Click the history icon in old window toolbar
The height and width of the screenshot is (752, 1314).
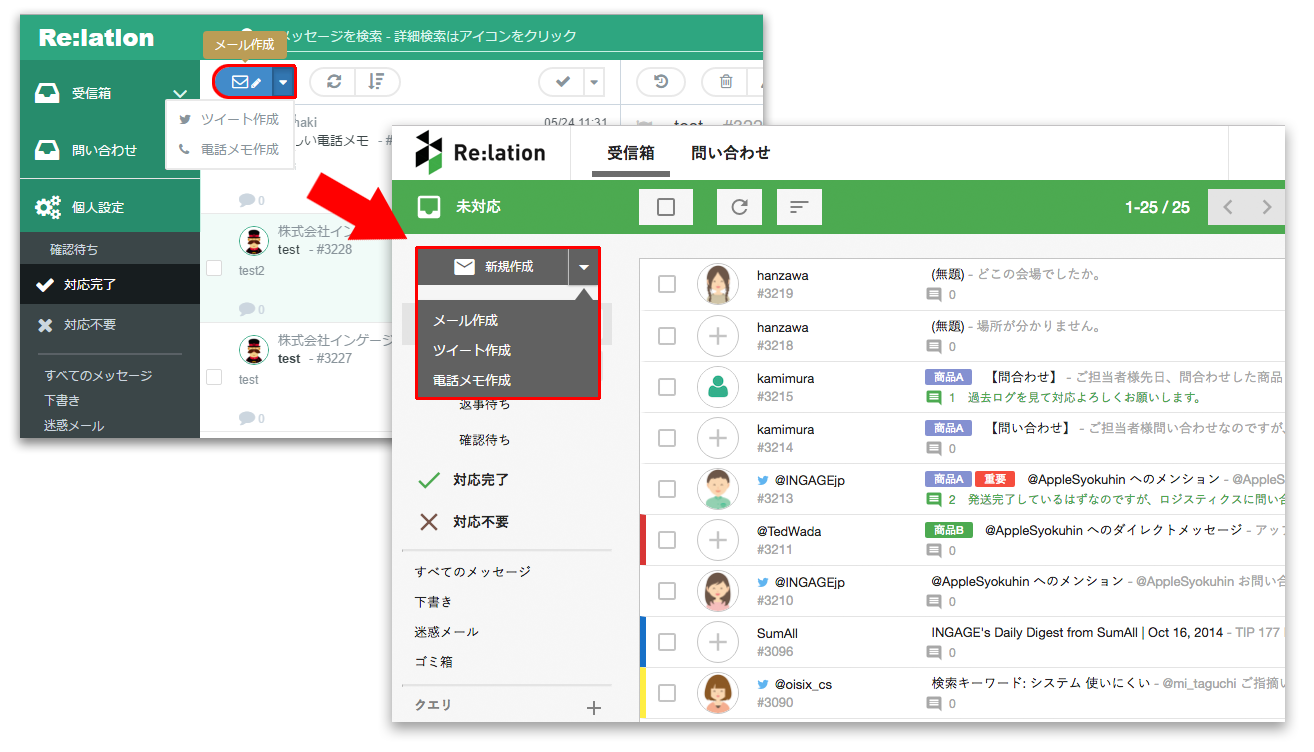click(x=661, y=82)
